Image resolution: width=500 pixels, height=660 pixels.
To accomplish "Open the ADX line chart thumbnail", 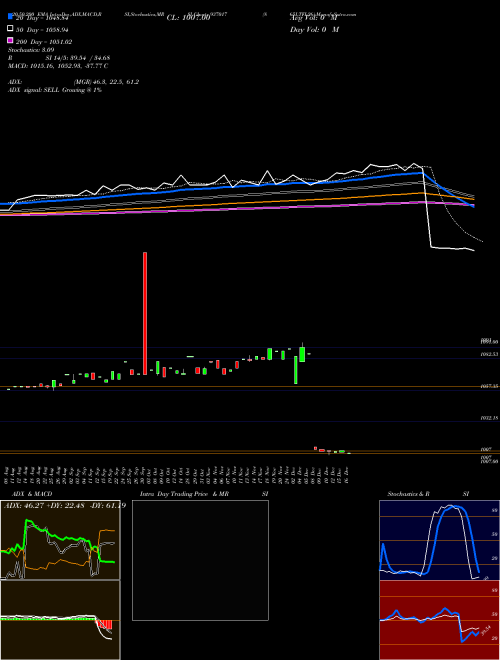I will pyautogui.click(x=60, y=540).
